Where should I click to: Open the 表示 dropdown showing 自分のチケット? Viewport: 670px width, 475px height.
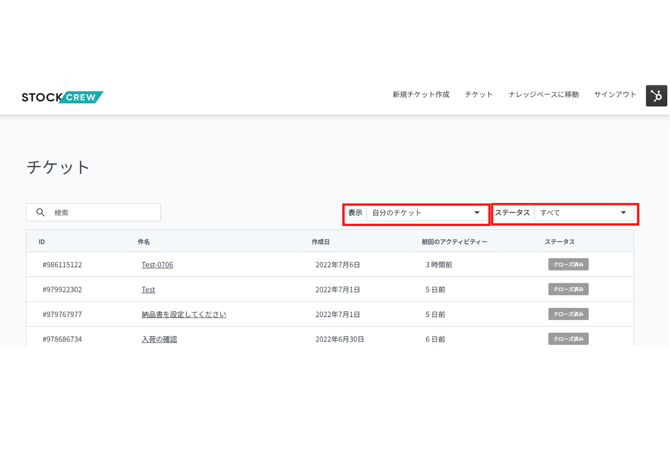pyautogui.click(x=427, y=213)
